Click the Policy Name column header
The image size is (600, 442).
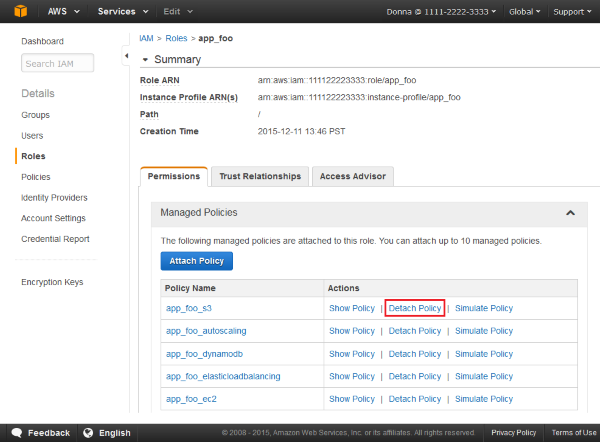tap(190, 288)
